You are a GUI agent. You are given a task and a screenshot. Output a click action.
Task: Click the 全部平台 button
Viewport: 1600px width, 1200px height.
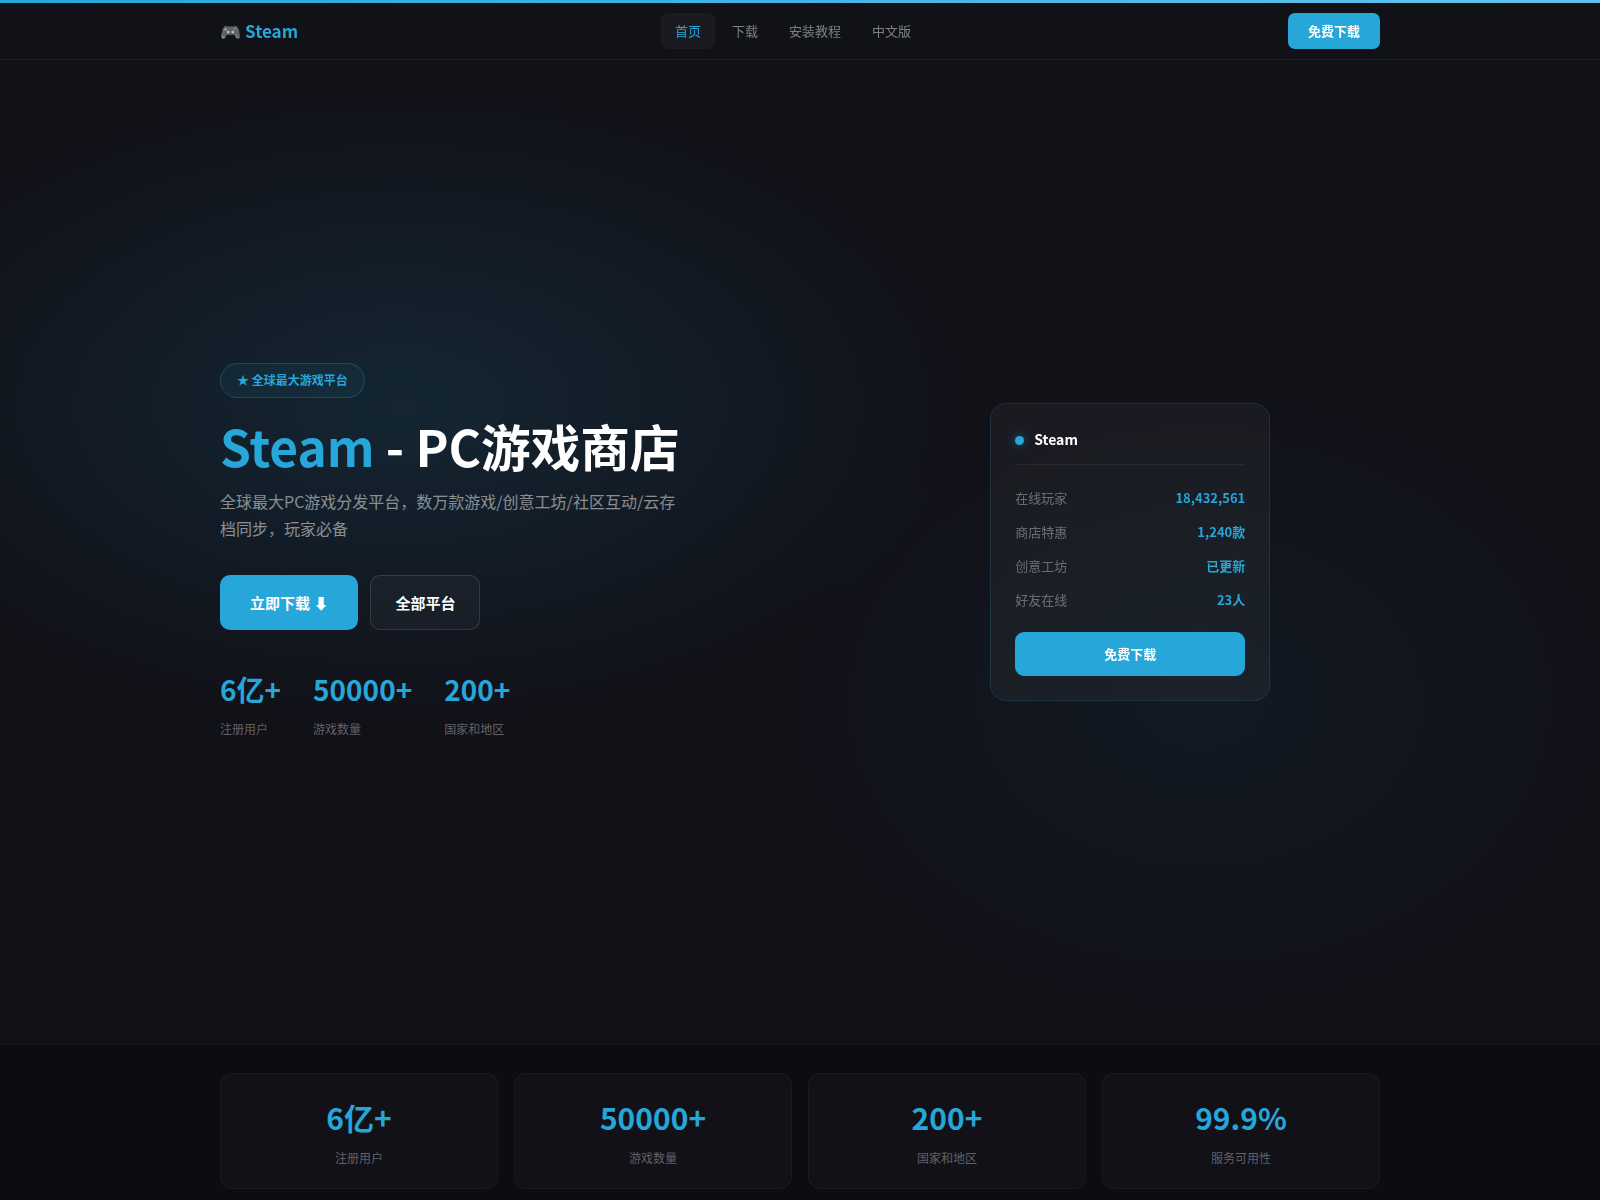[x=425, y=603]
